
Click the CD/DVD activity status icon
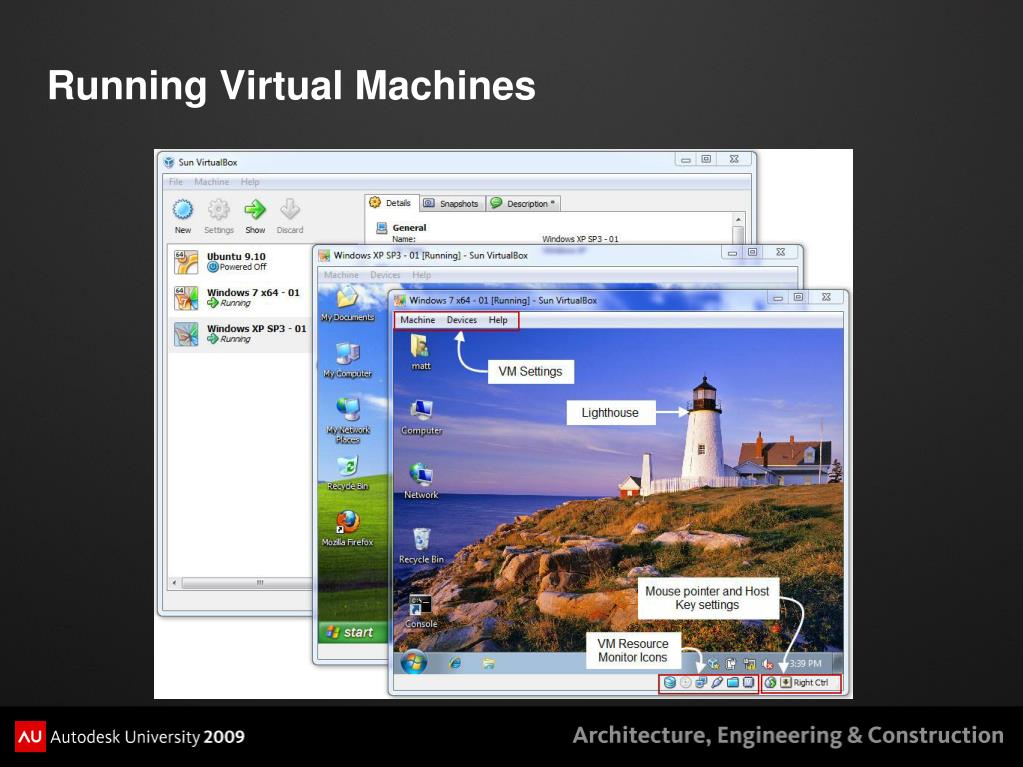coord(685,683)
